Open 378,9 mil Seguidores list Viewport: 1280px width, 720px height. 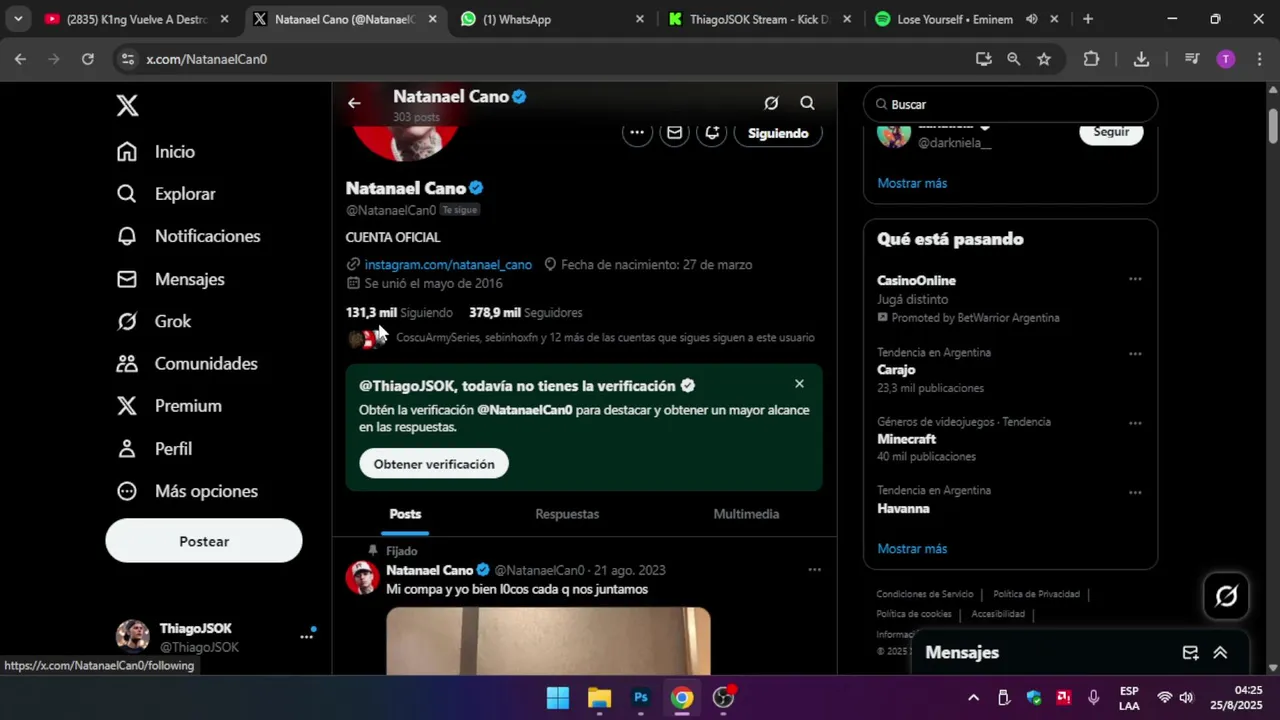(525, 313)
